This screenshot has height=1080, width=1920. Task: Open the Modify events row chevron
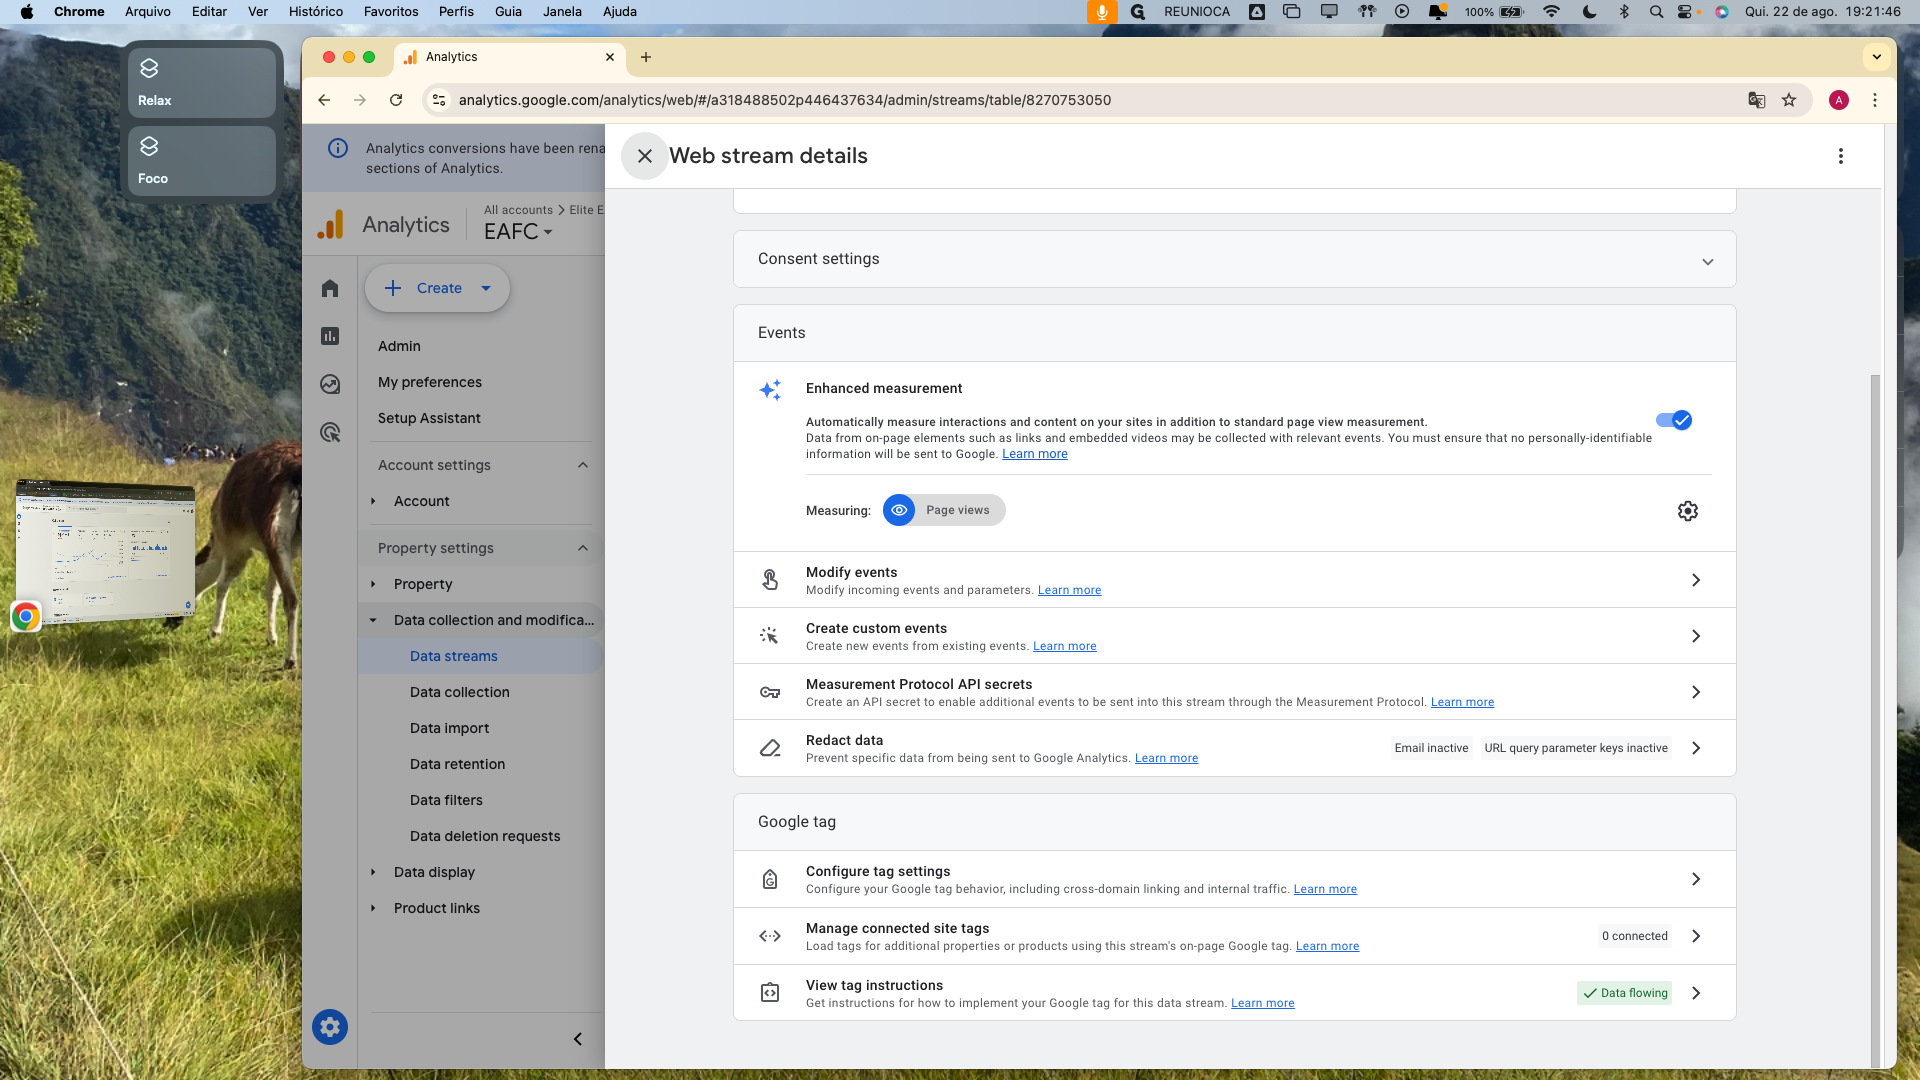(x=1696, y=580)
